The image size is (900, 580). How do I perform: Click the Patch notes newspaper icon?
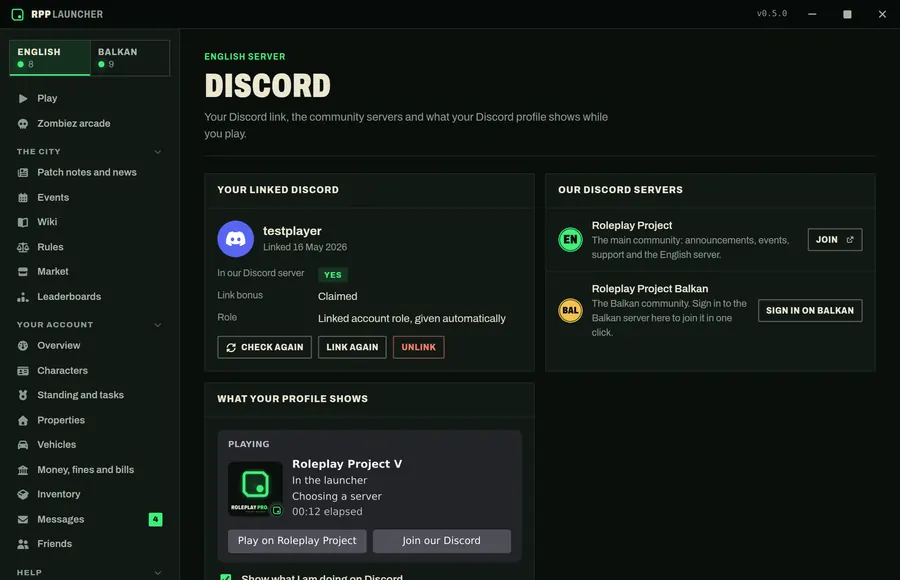pos(23,173)
